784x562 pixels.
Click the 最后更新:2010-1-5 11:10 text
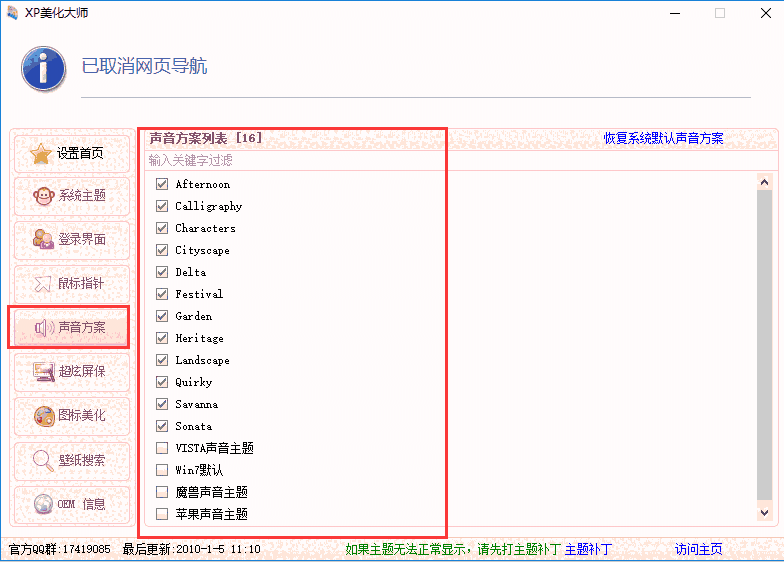point(192,550)
